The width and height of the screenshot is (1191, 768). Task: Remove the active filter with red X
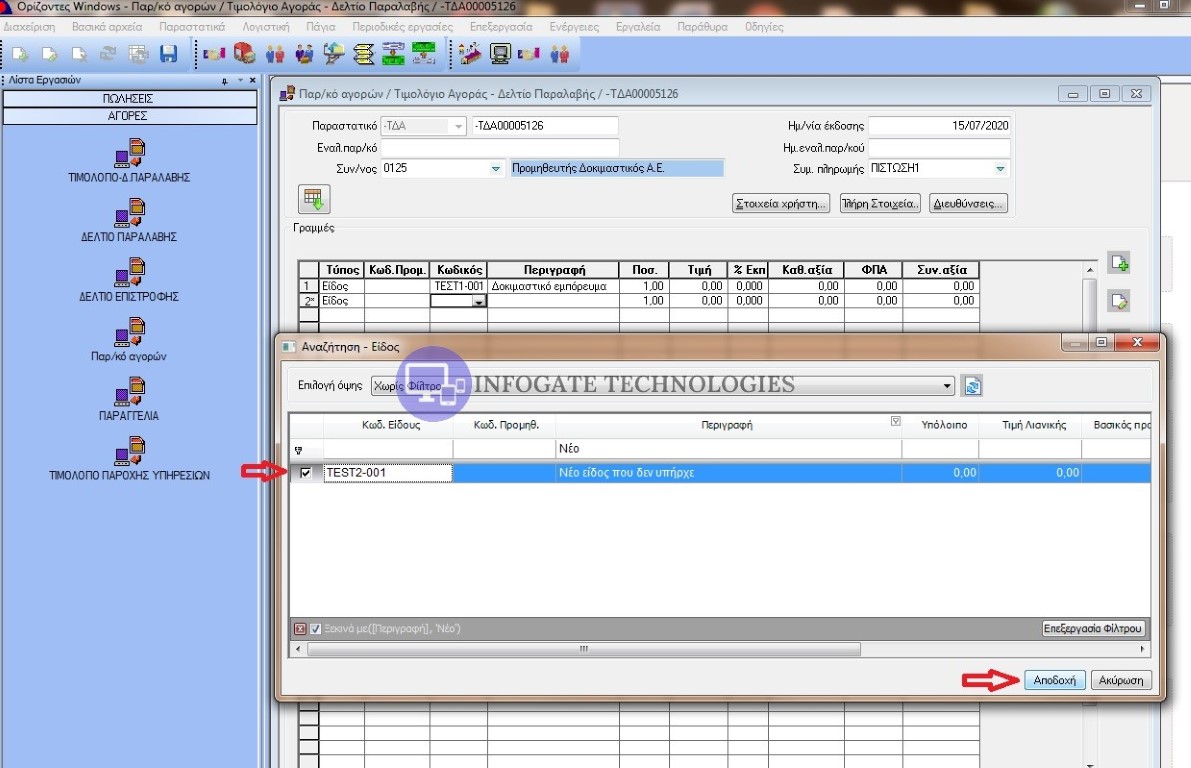pos(300,629)
